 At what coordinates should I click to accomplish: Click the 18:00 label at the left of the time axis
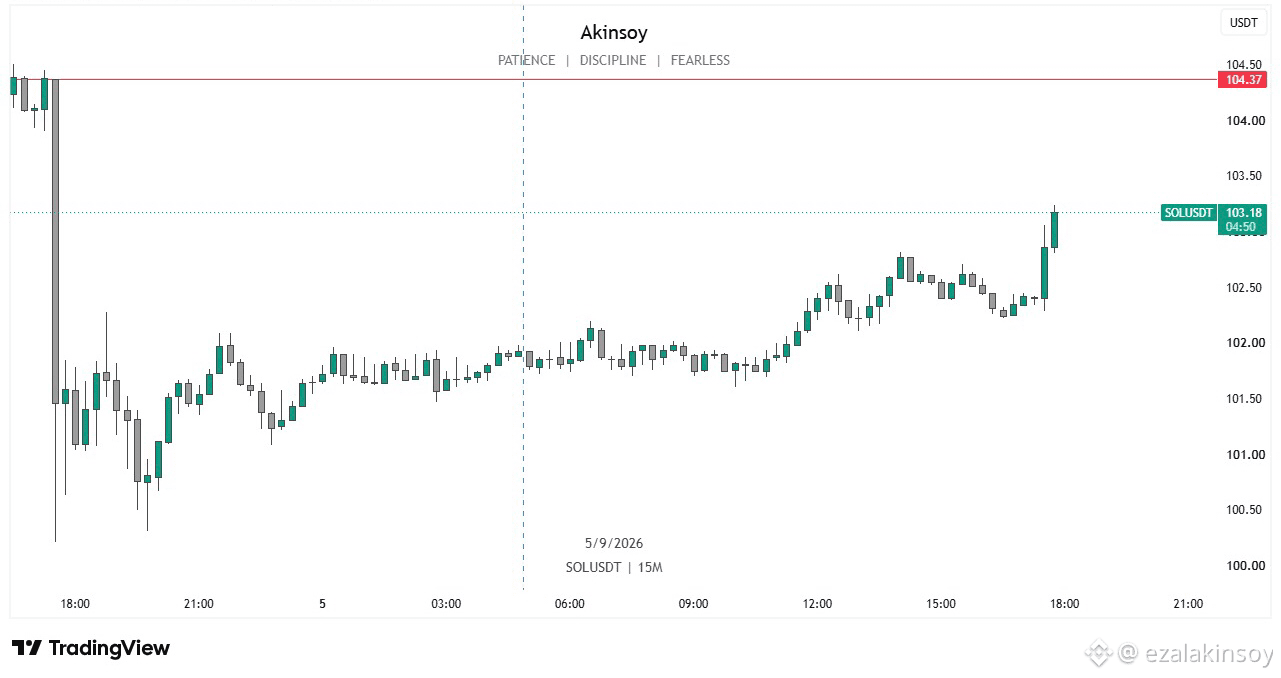pyautogui.click(x=75, y=604)
